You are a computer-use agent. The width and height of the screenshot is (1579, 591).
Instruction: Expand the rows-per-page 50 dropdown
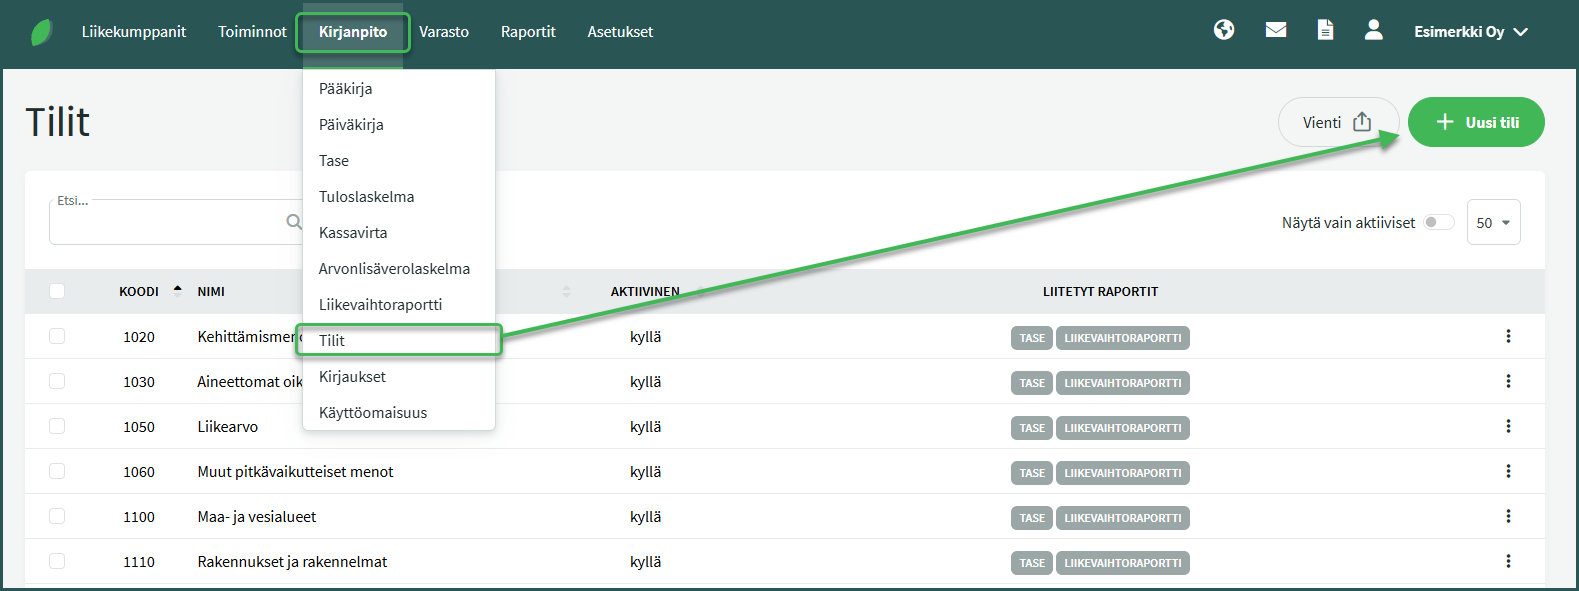pyautogui.click(x=1493, y=222)
